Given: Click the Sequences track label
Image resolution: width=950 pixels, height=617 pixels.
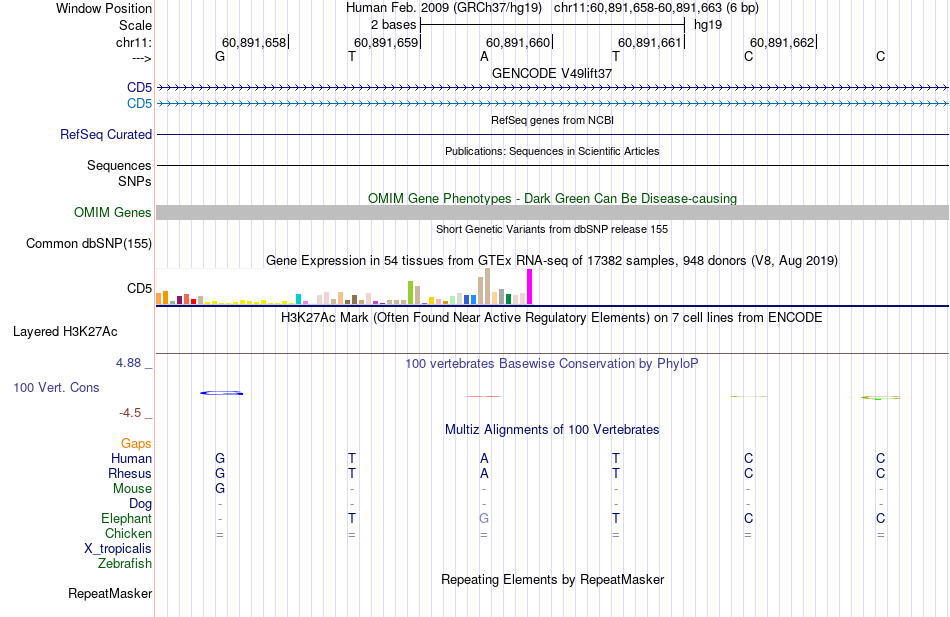Looking at the screenshot, I should (x=119, y=165).
